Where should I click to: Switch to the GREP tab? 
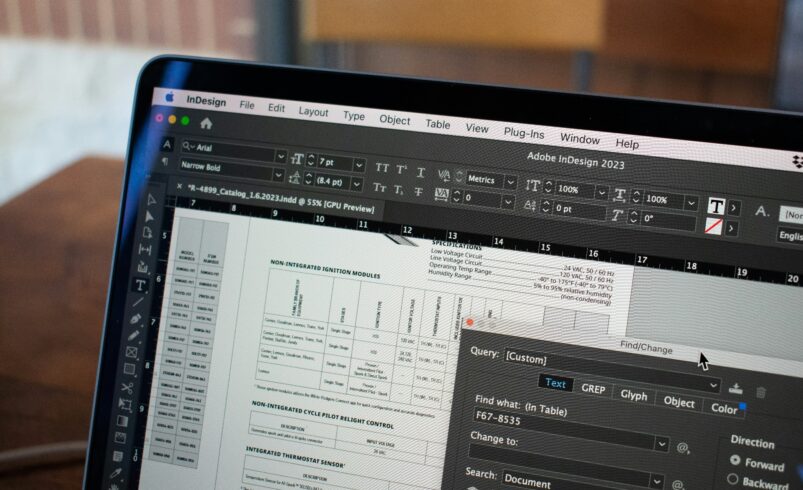point(593,389)
